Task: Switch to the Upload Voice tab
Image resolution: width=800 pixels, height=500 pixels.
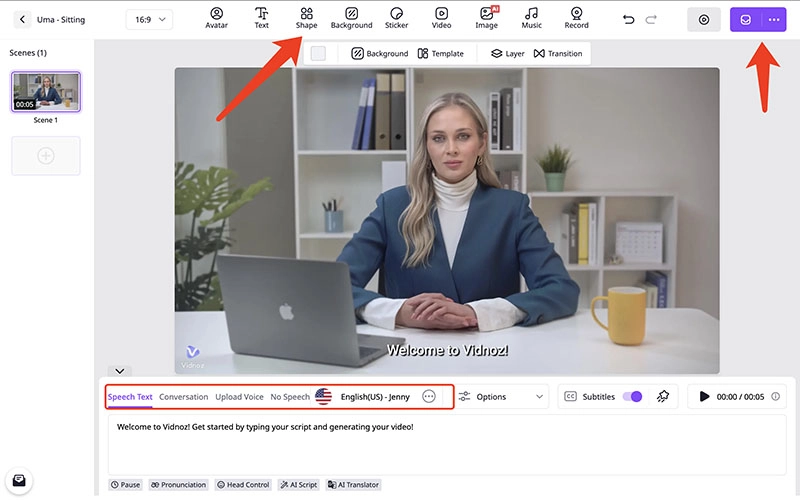Action: point(239,397)
